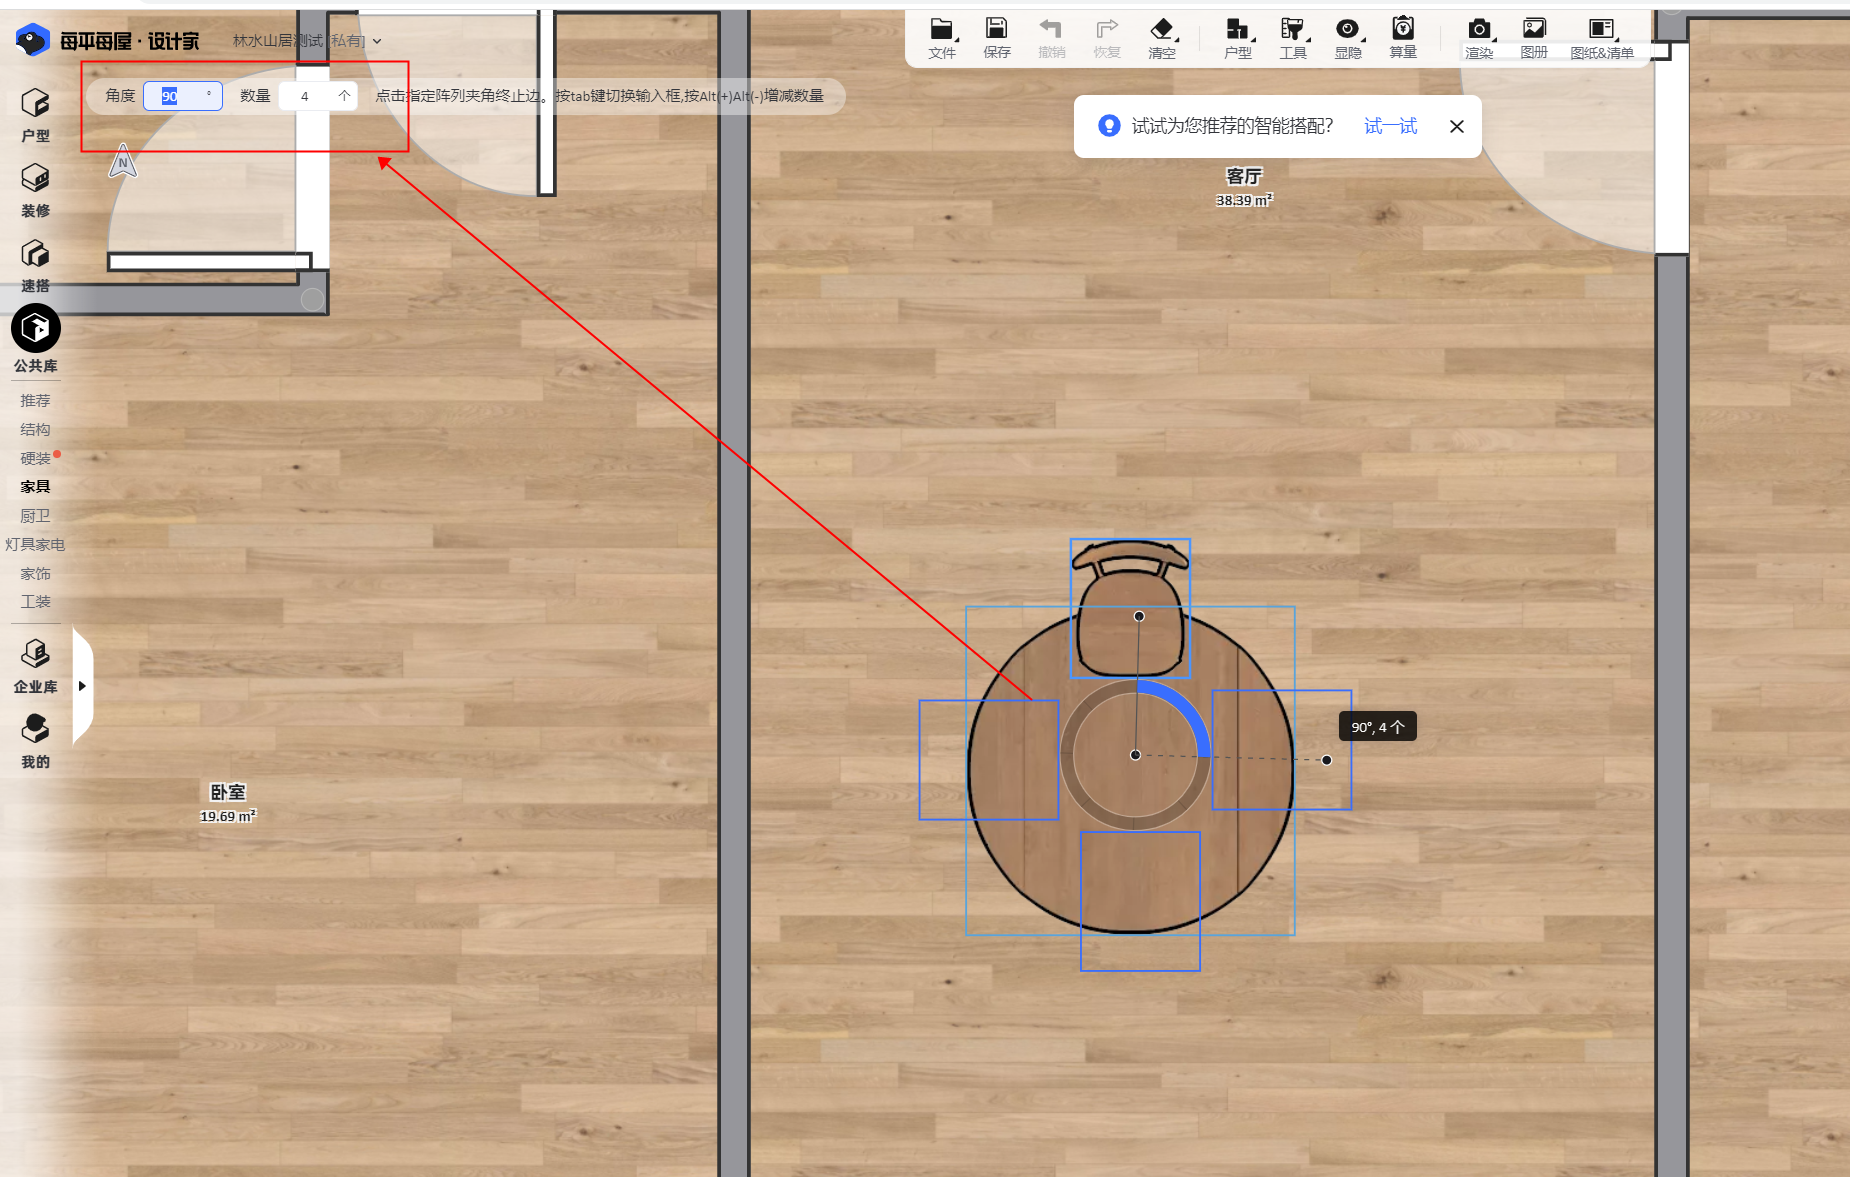Open the 我的 personal library

click(x=35, y=742)
